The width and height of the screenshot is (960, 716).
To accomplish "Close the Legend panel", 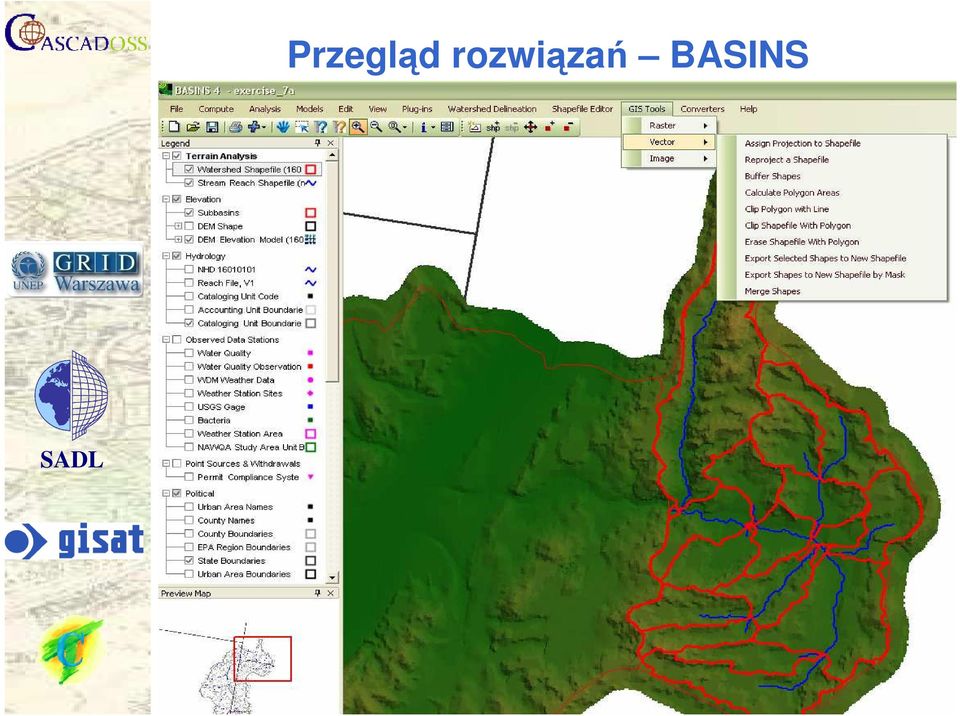I will (x=331, y=143).
